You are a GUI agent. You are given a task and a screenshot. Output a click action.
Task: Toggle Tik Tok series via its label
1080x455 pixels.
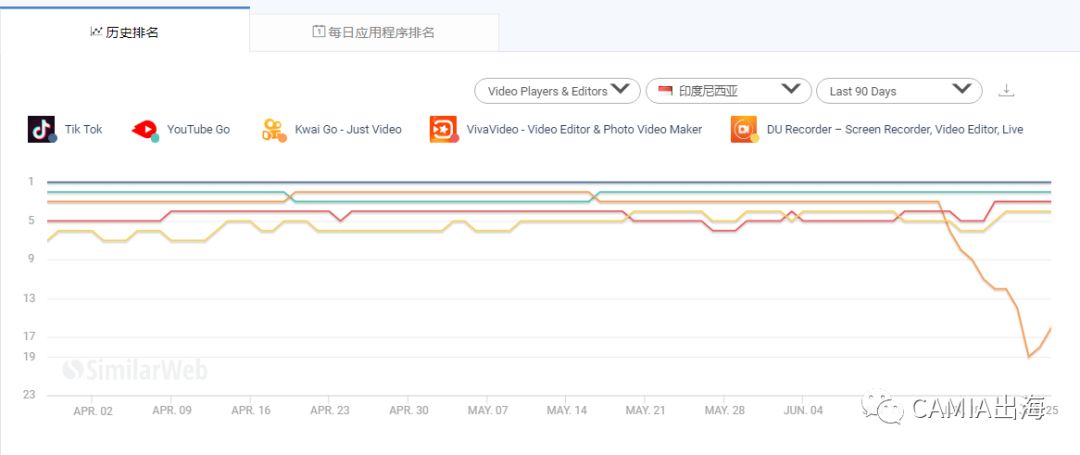pos(84,129)
